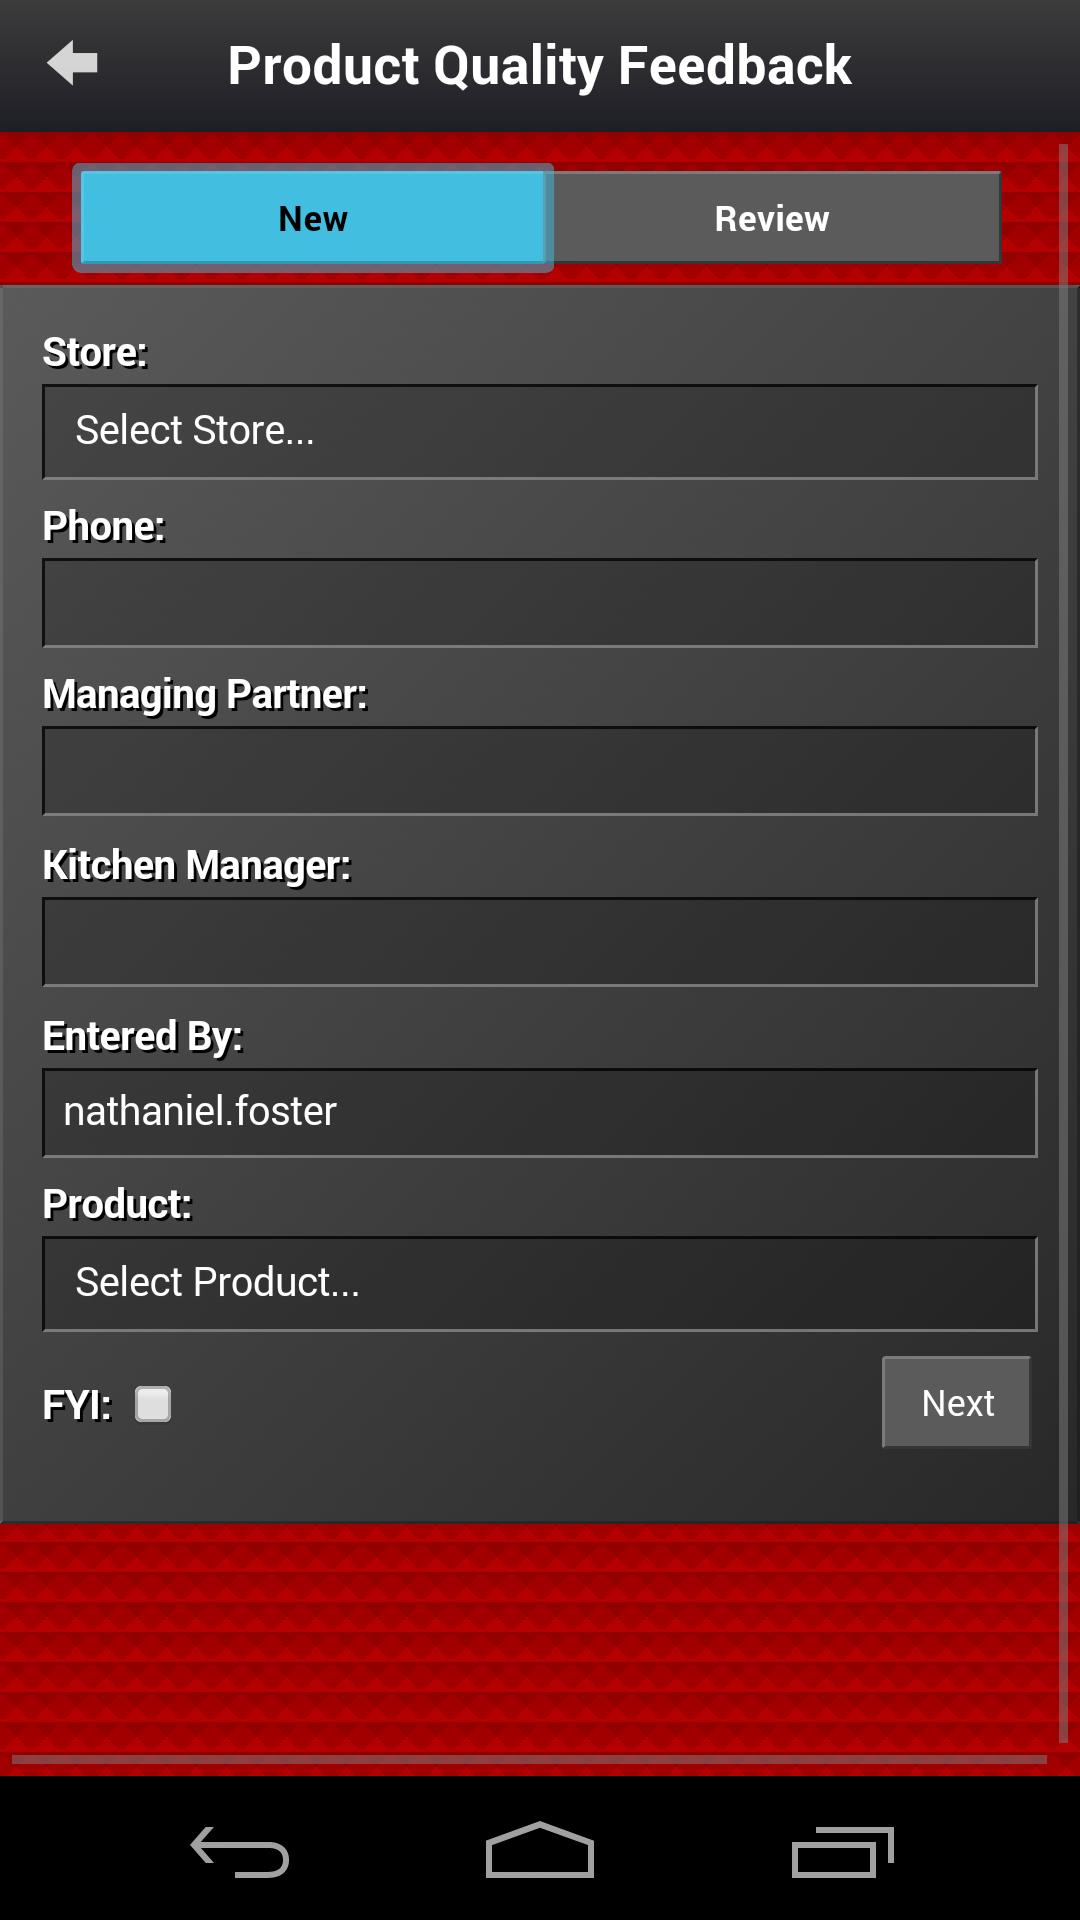
Task: Click the horizontal scrollbar above the navigation bar
Action: pyautogui.click(x=528, y=1759)
